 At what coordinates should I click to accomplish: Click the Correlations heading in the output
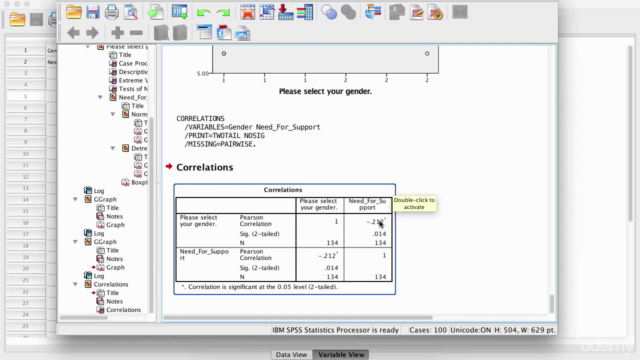point(204,167)
